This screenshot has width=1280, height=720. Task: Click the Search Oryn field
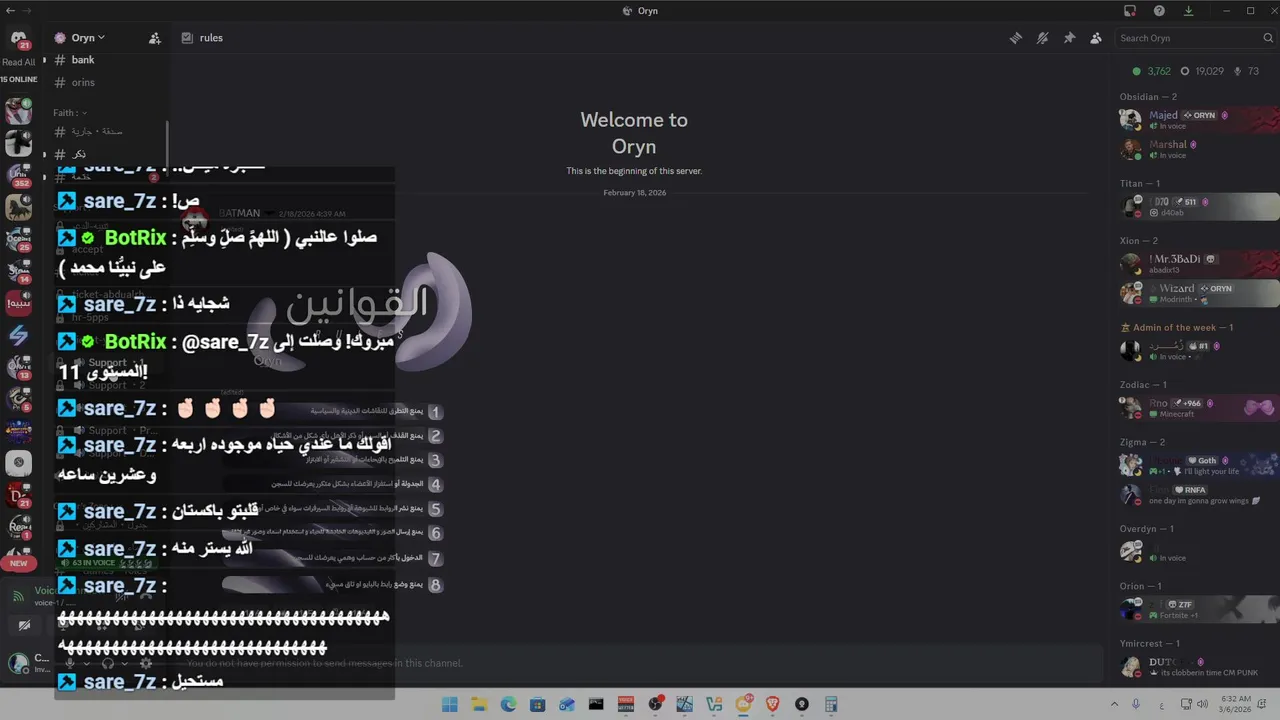click(1195, 38)
